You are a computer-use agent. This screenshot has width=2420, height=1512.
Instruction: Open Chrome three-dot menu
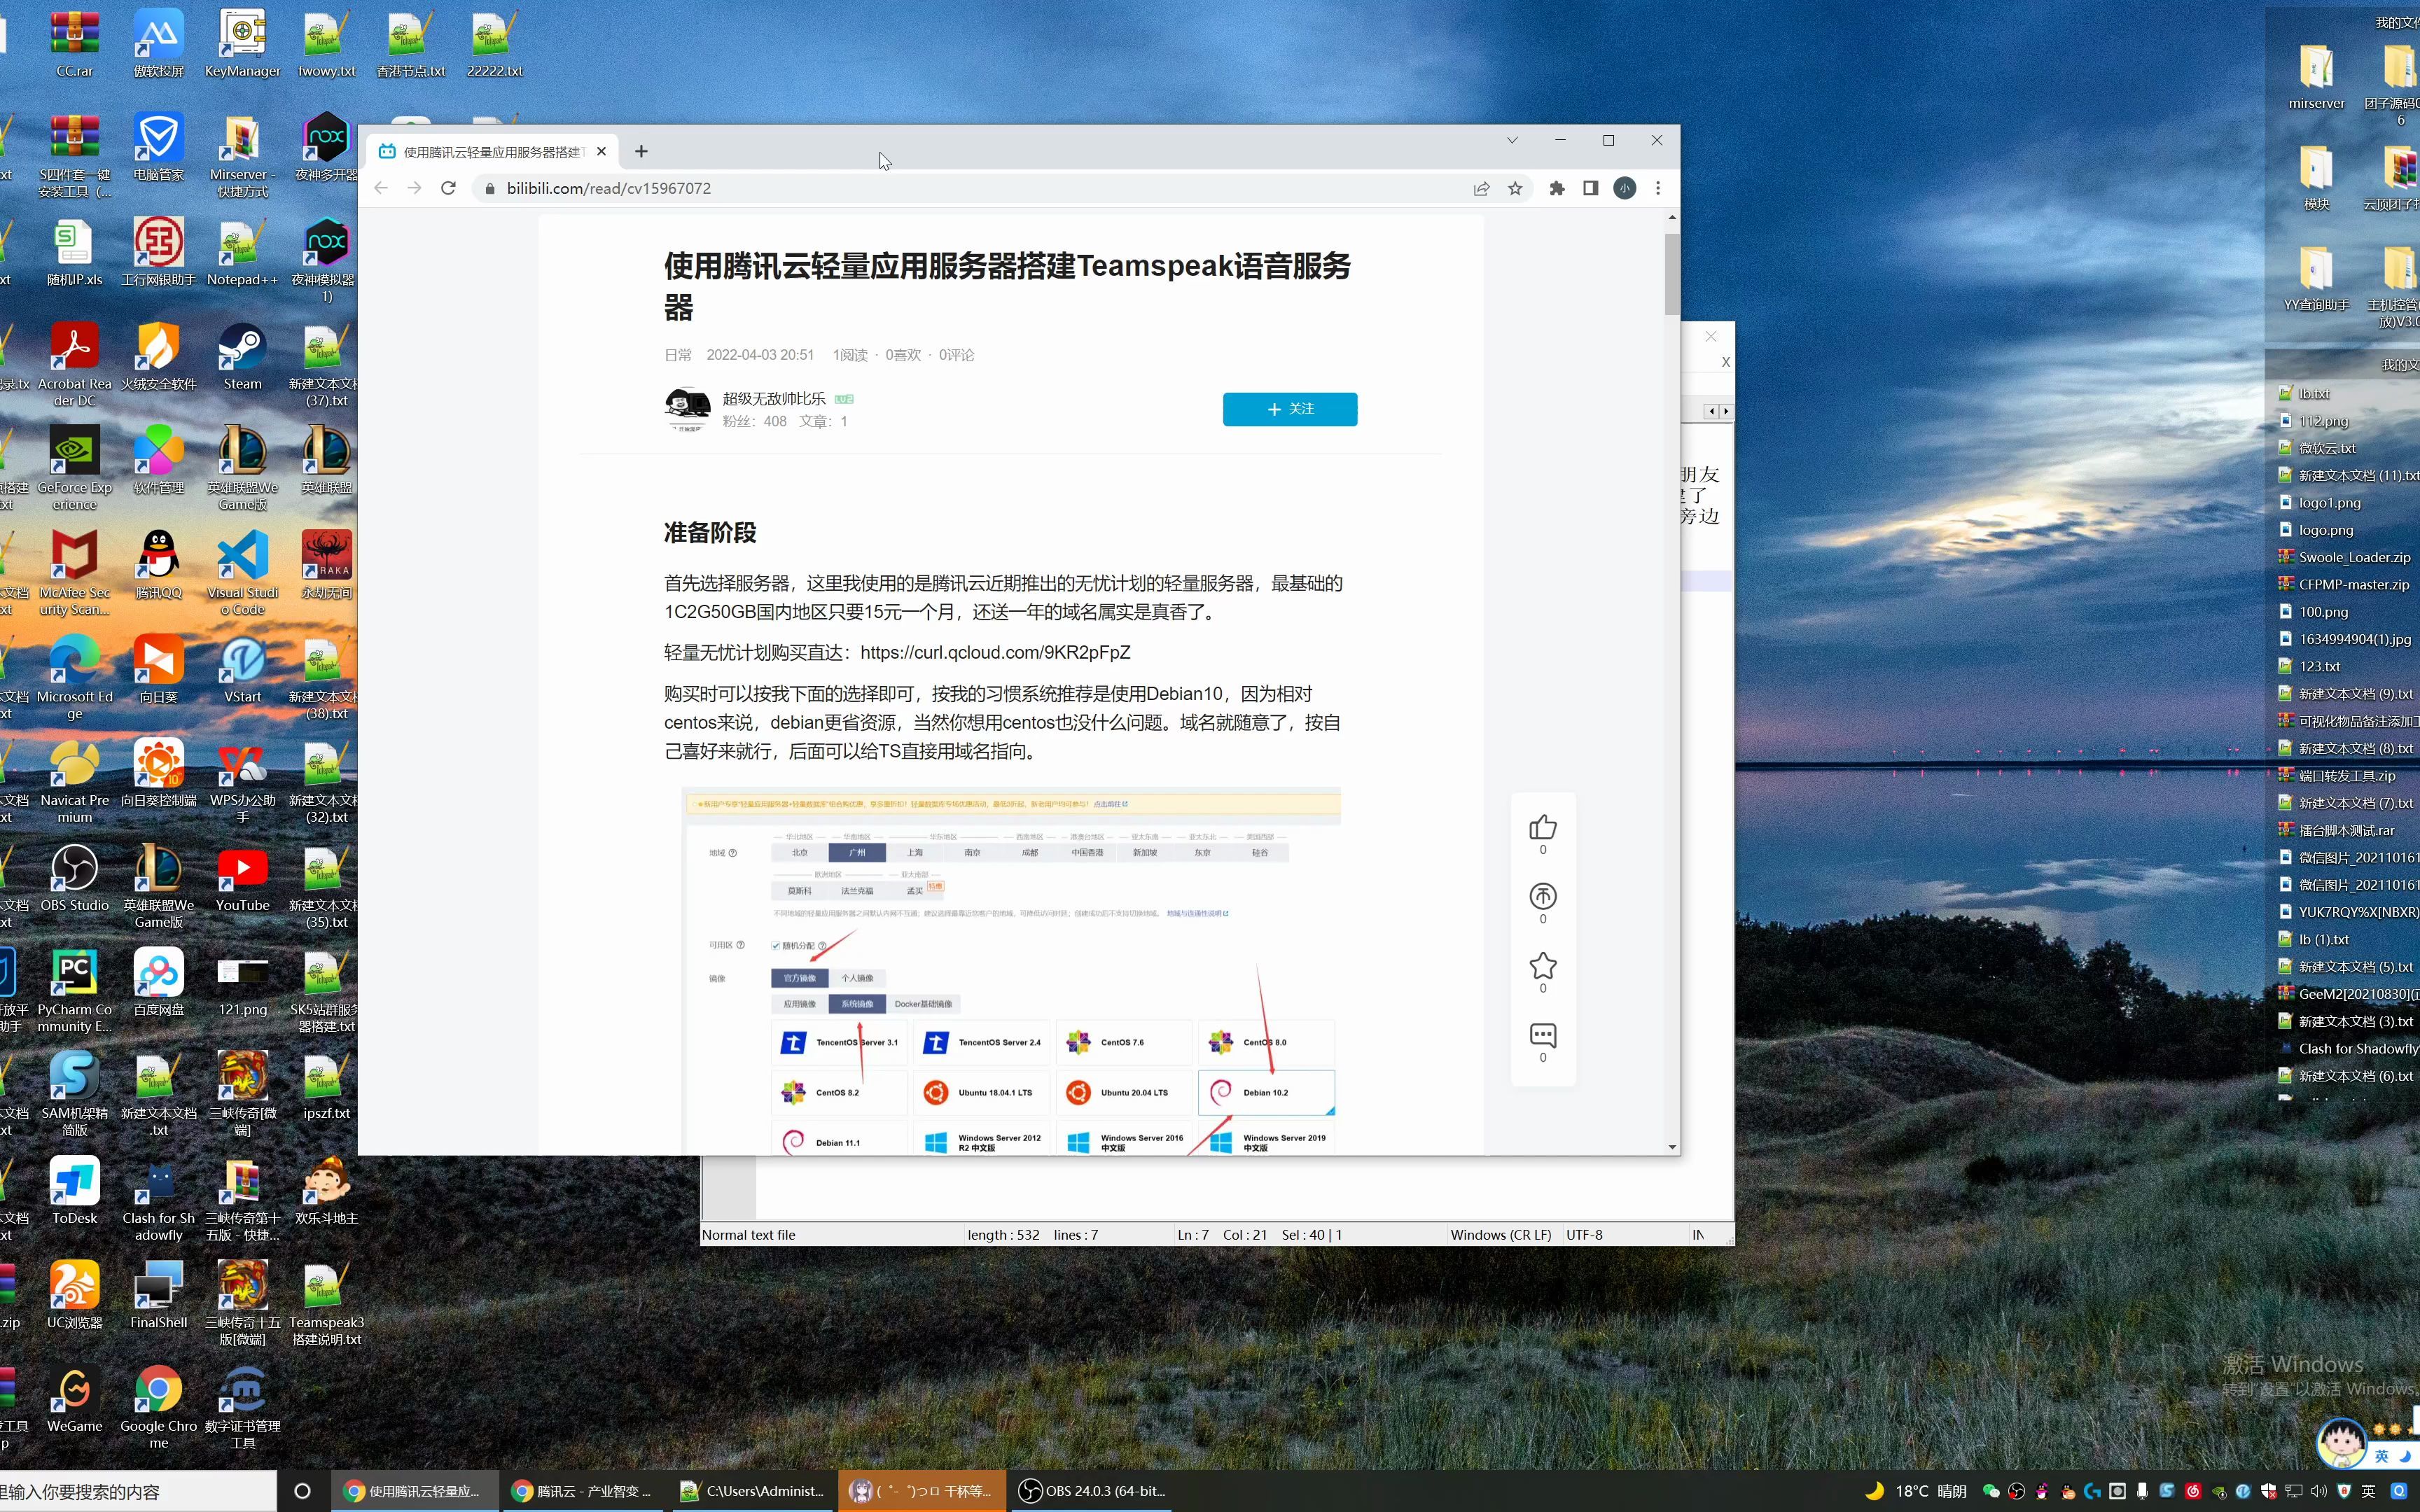tap(1658, 188)
